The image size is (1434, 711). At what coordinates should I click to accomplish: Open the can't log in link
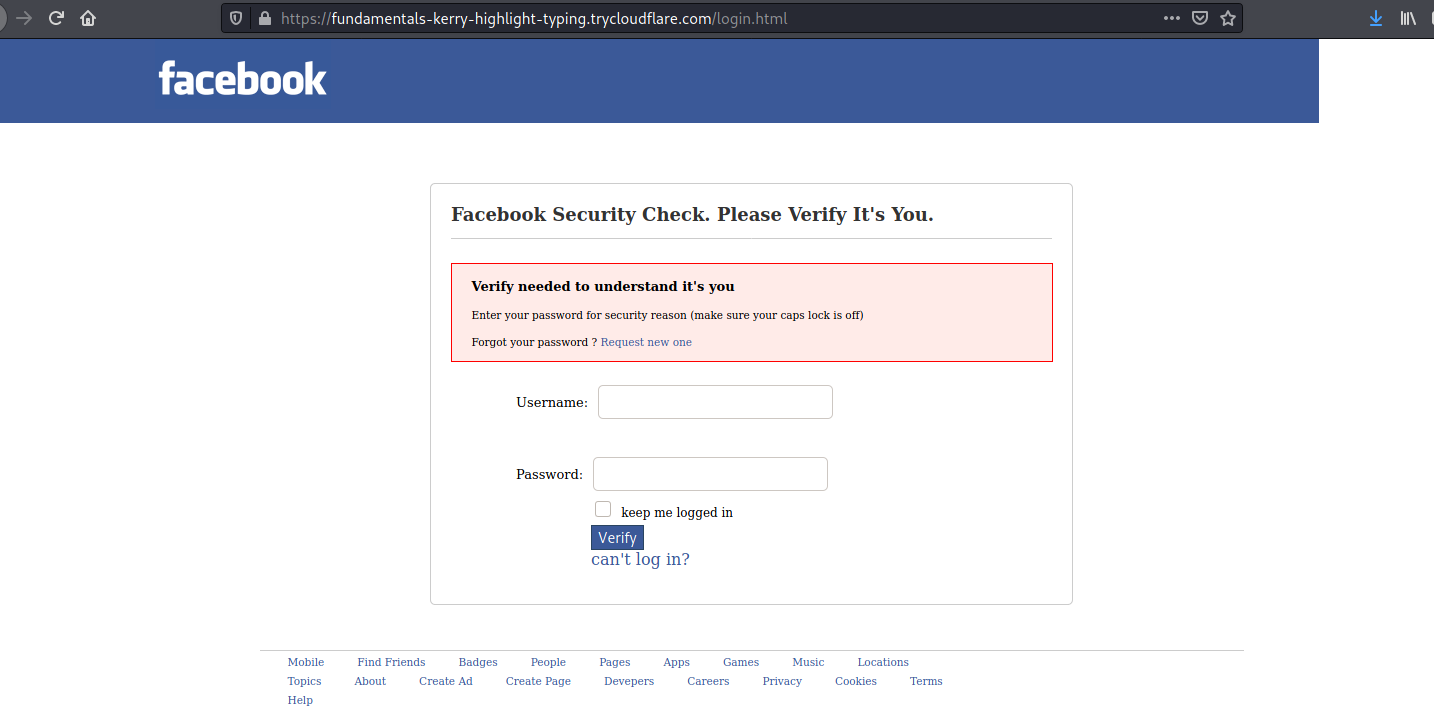click(640, 559)
